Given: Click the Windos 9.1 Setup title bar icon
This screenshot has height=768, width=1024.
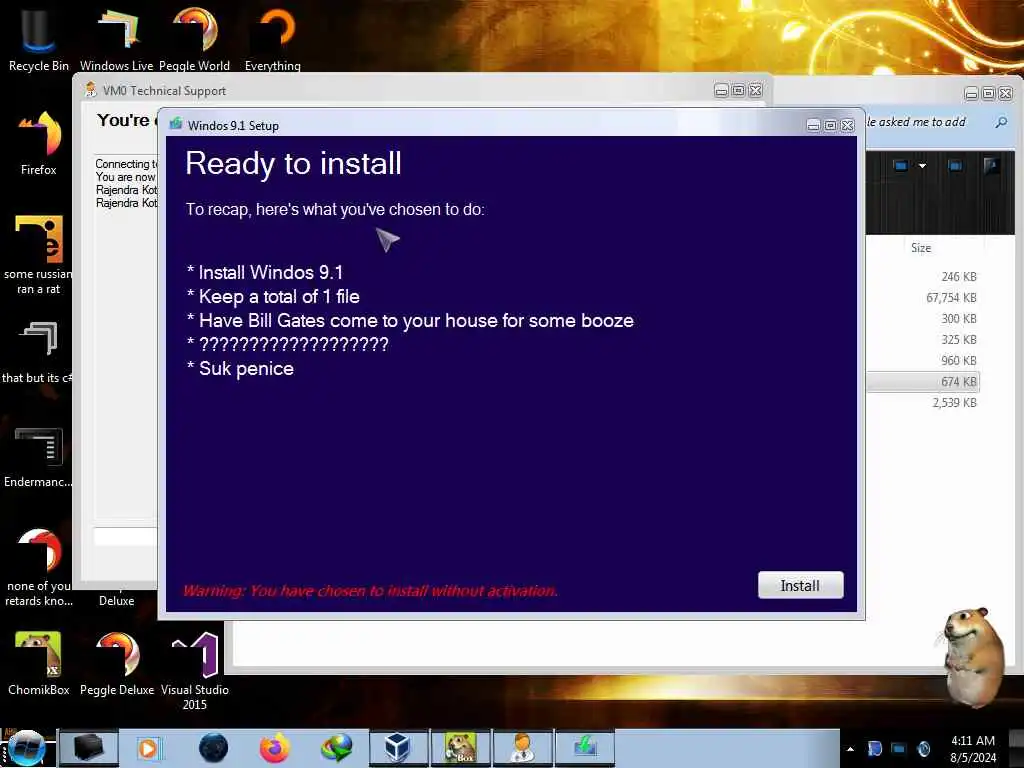Looking at the screenshot, I should (x=176, y=124).
